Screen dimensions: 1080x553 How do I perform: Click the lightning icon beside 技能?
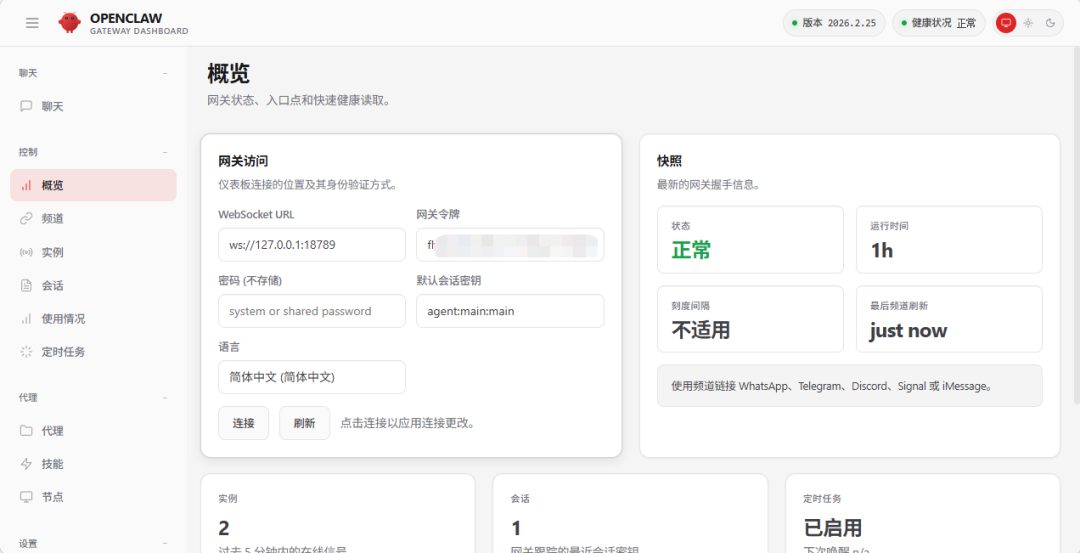click(x=26, y=463)
